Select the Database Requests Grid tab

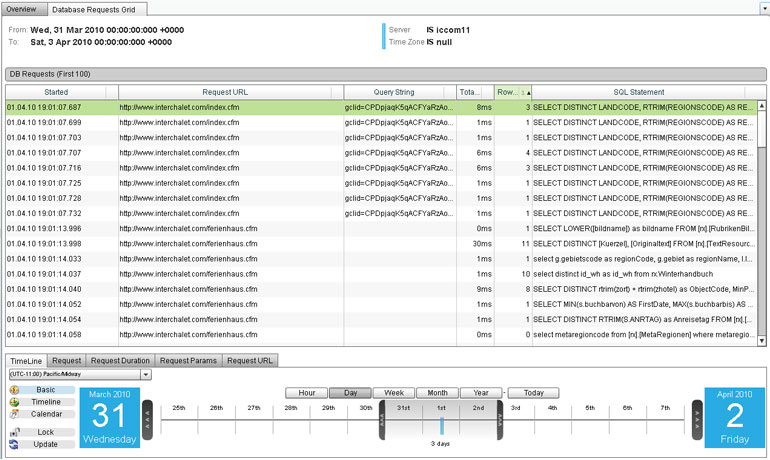pyautogui.click(x=97, y=9)
